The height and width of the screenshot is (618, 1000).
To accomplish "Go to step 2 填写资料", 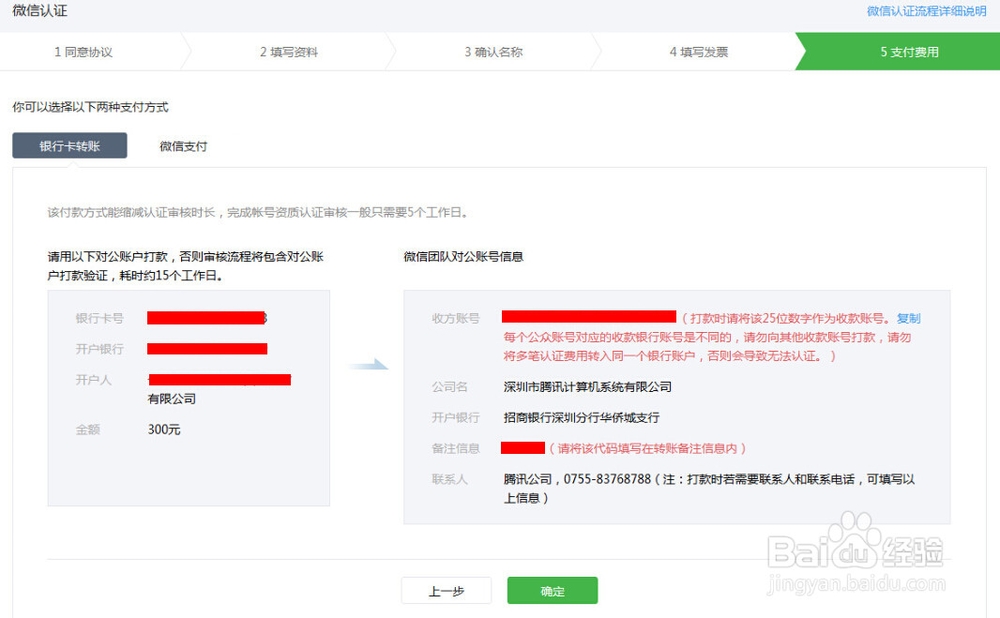I will point(290,51).
